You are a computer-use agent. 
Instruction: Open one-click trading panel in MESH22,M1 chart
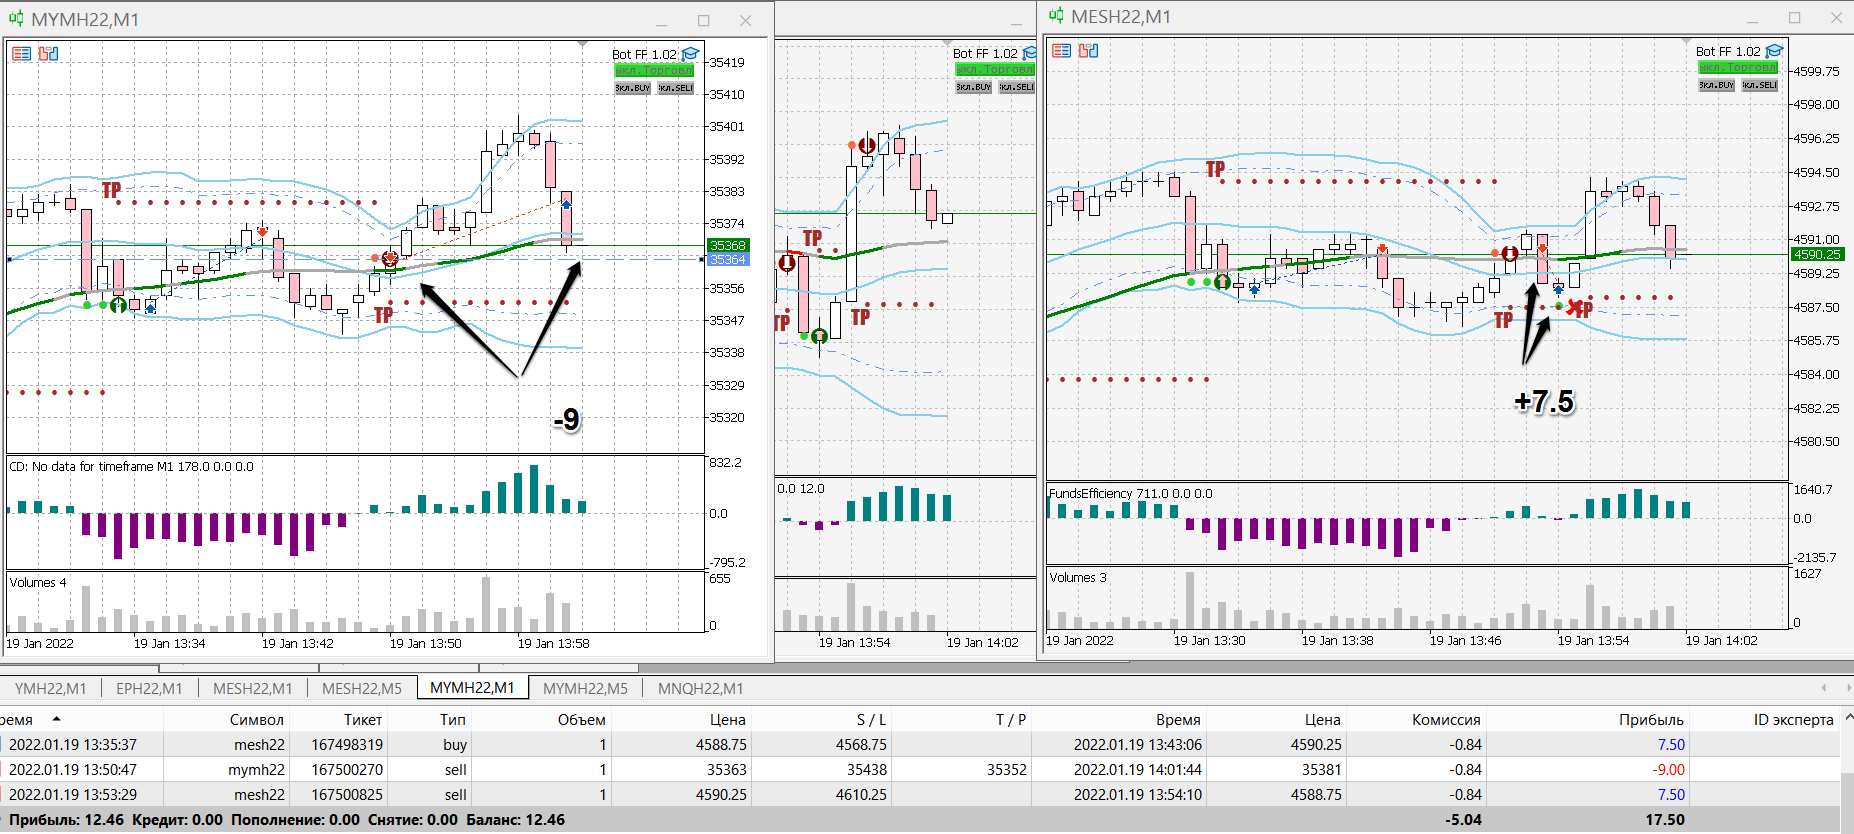click(1062, 50)
